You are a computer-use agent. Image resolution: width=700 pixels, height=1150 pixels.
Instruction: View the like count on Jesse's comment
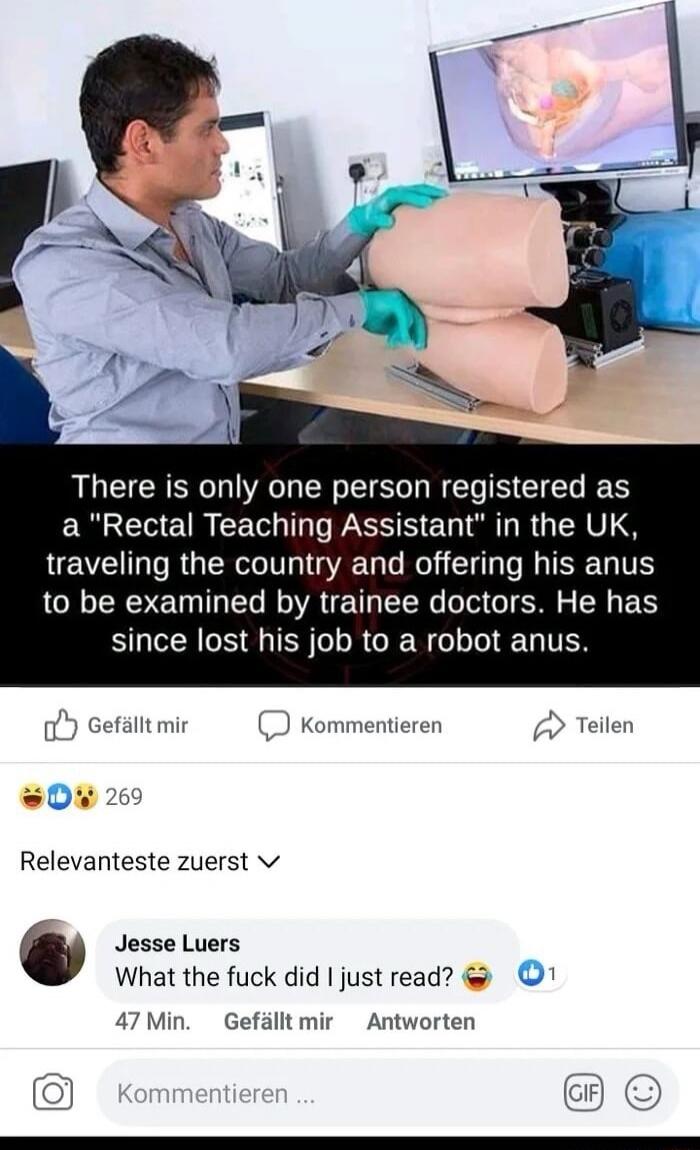click(x=540, y=974)
